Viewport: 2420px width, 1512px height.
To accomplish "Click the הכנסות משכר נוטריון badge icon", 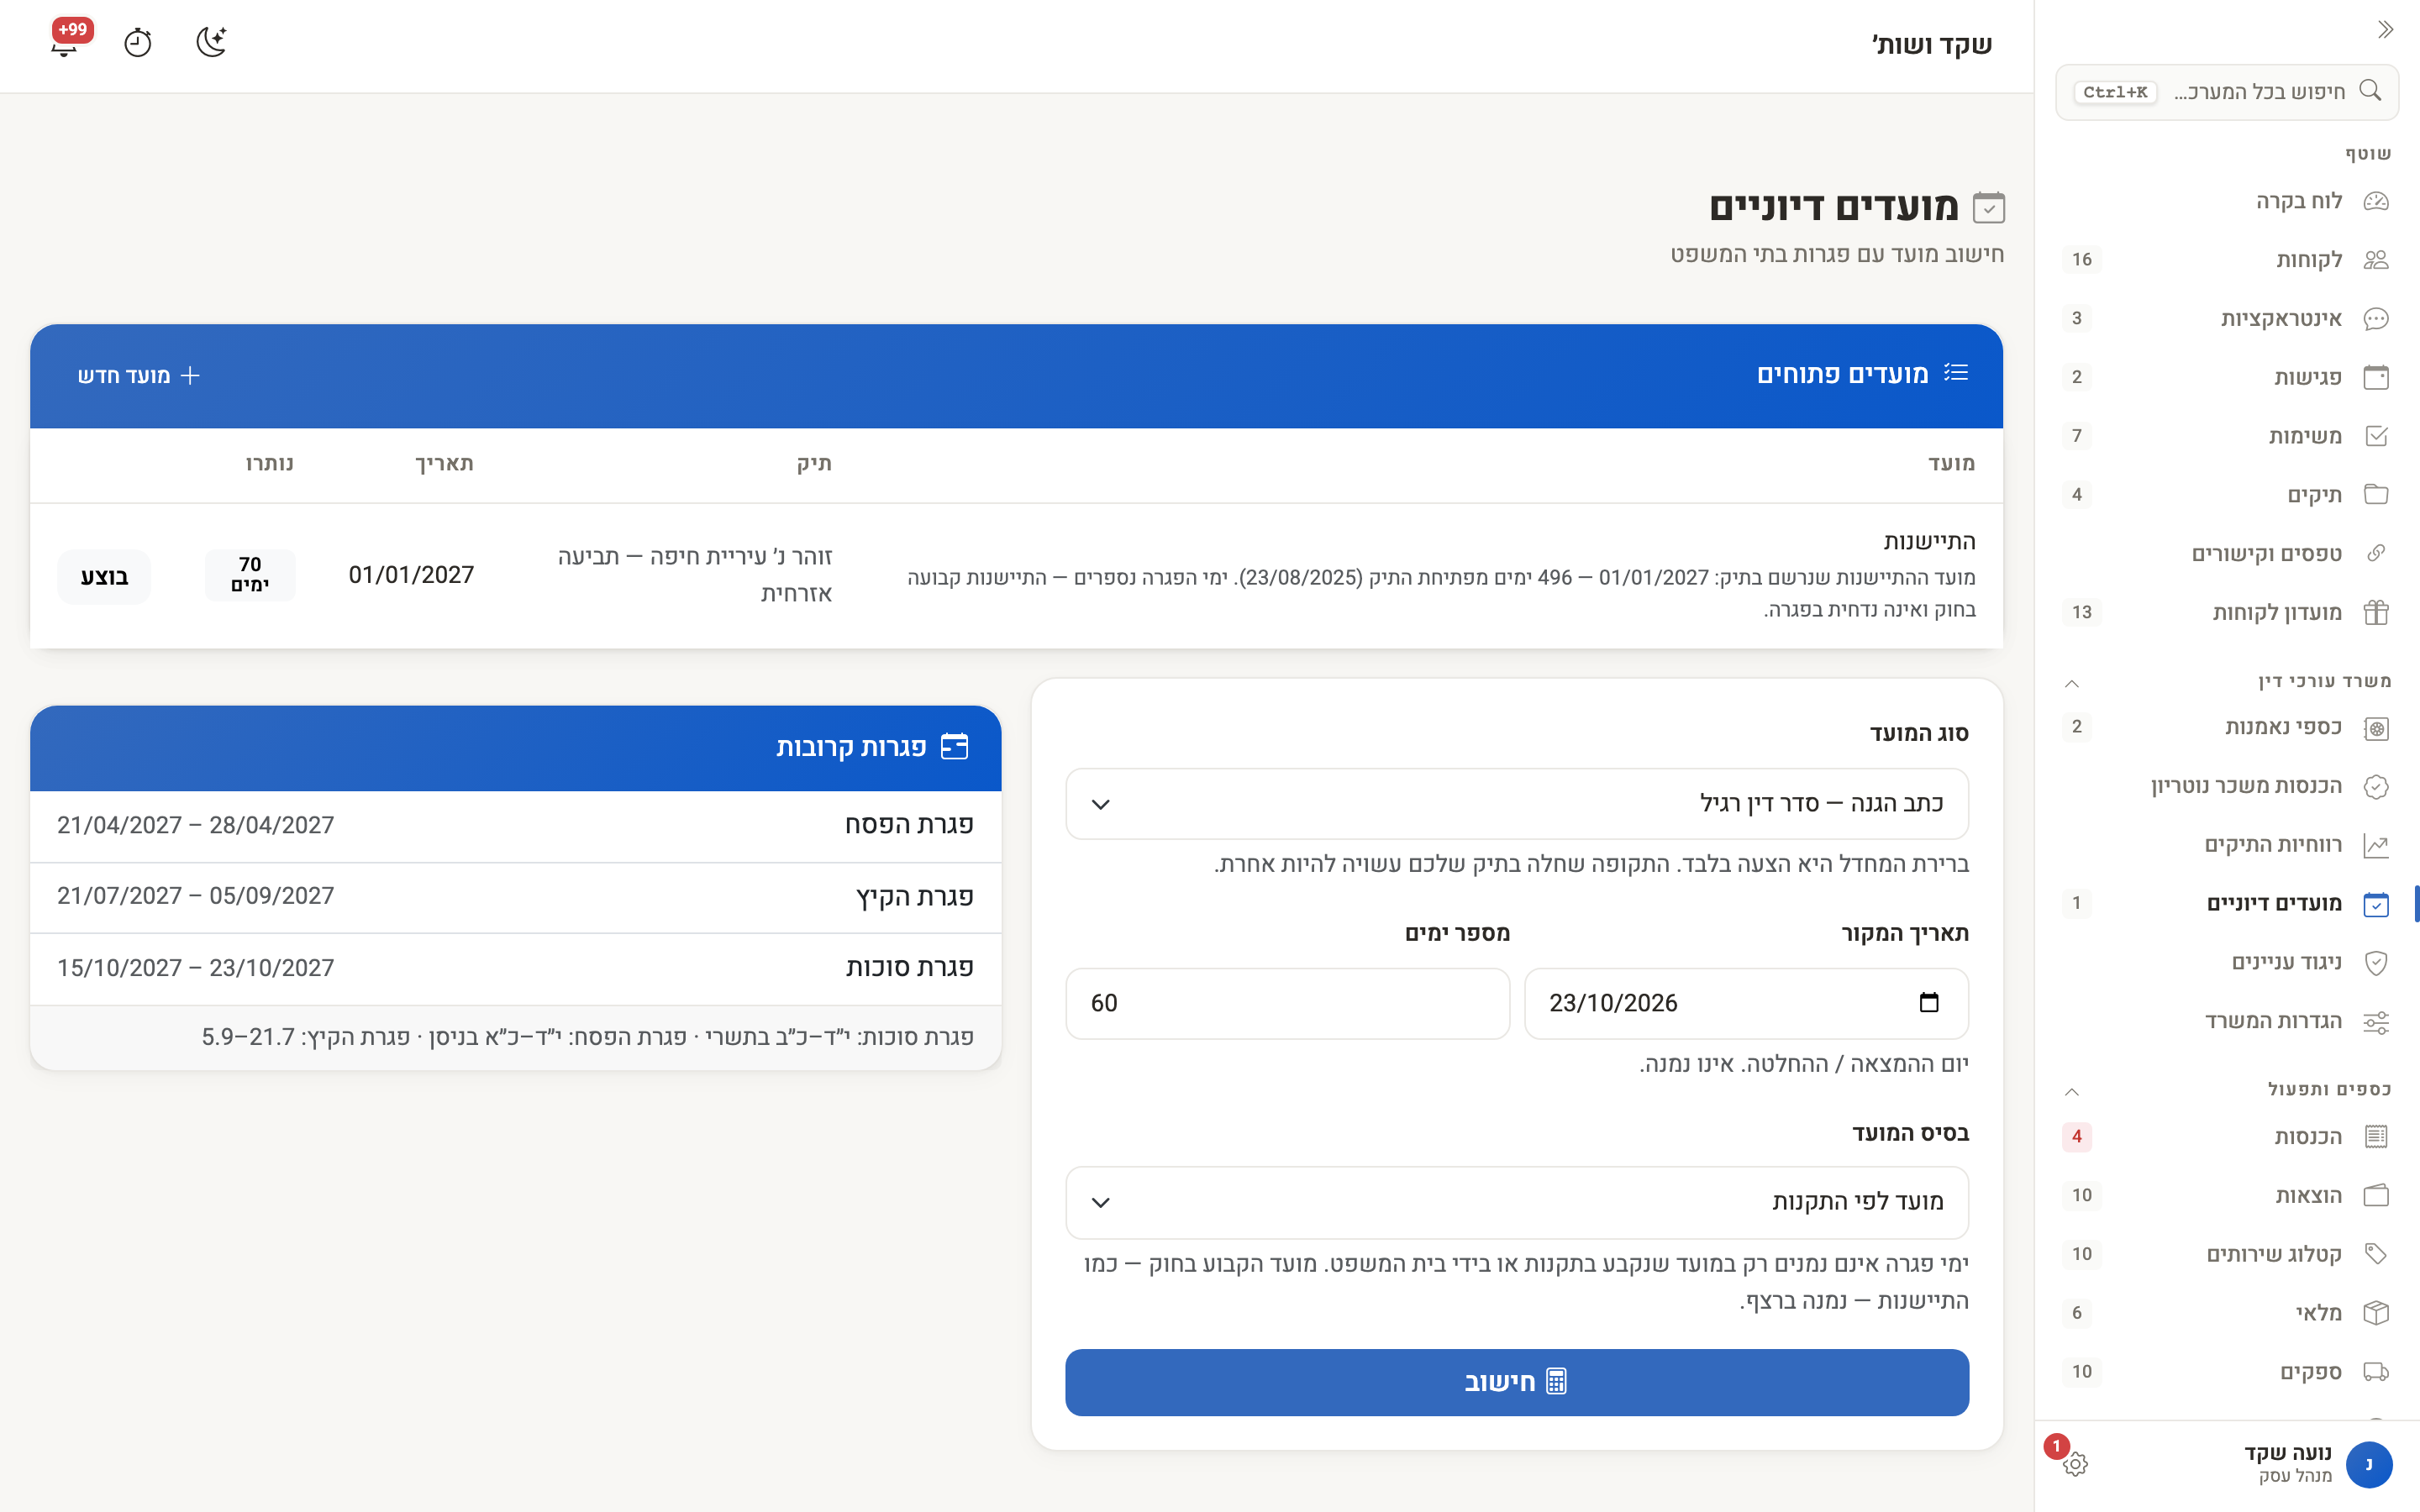I will pyautogui.click(x=2376, y=787).
